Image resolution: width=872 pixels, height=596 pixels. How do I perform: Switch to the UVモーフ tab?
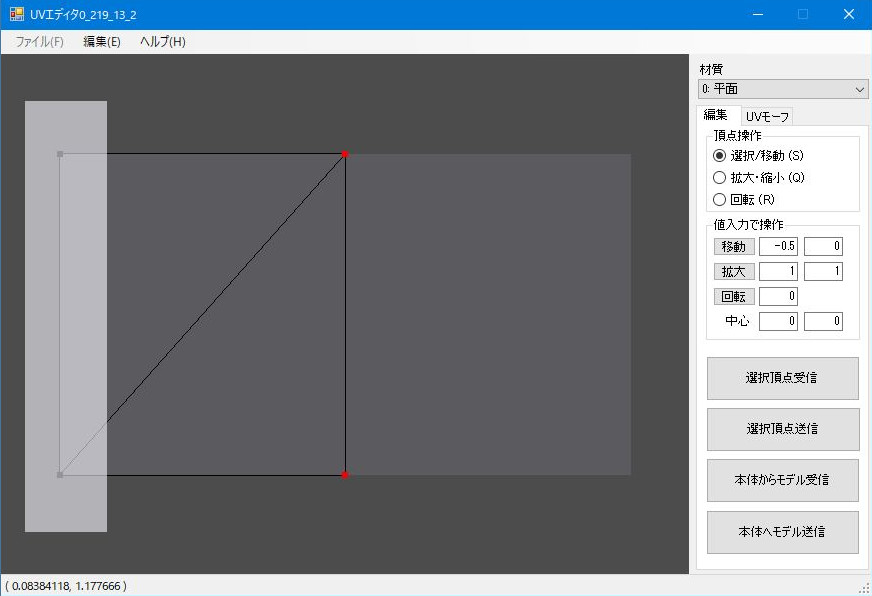pos(767,116)
